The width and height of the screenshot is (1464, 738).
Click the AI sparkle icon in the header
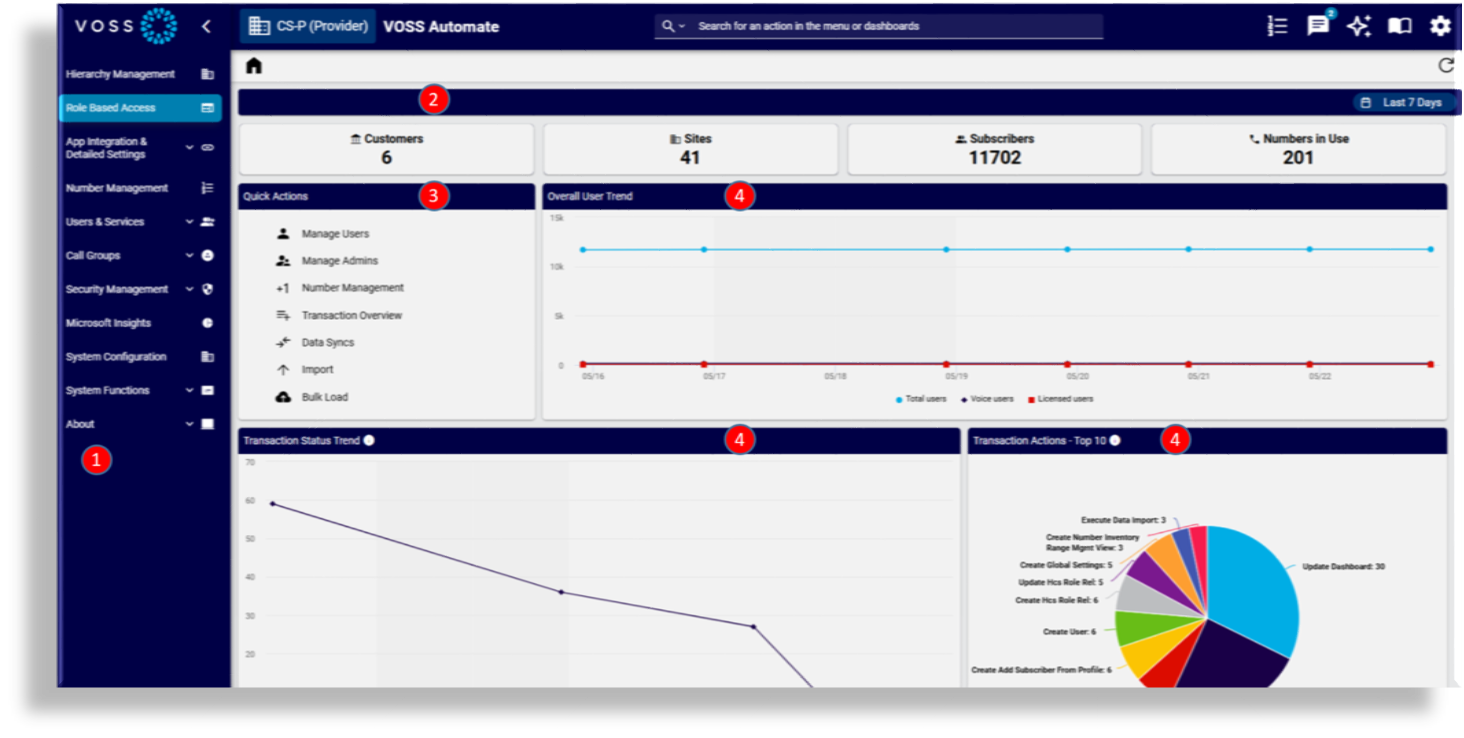coord(1360,27)
